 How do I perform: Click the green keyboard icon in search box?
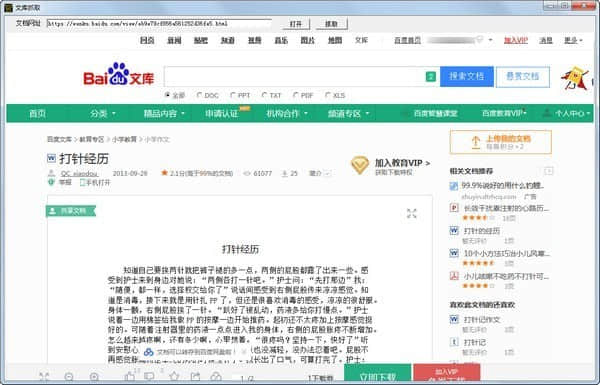(x=430, y=77)
